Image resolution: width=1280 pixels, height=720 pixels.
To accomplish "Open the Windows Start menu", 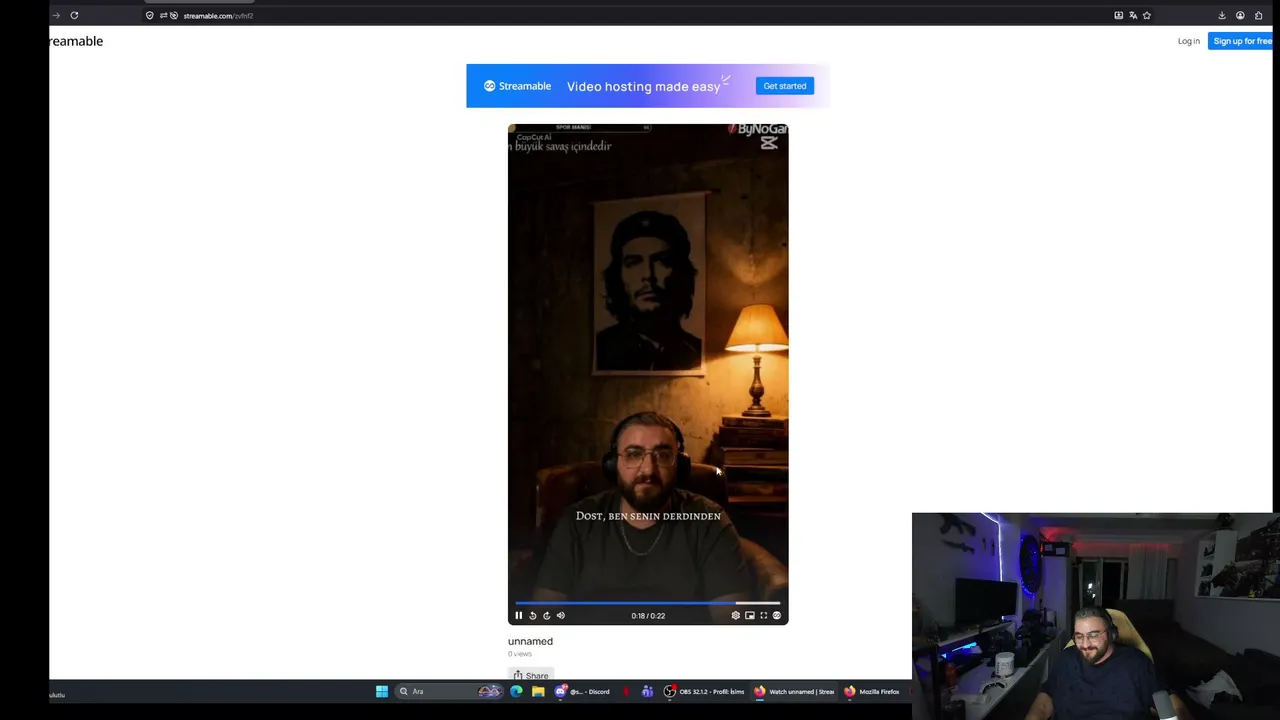I will tap(382, 691).
